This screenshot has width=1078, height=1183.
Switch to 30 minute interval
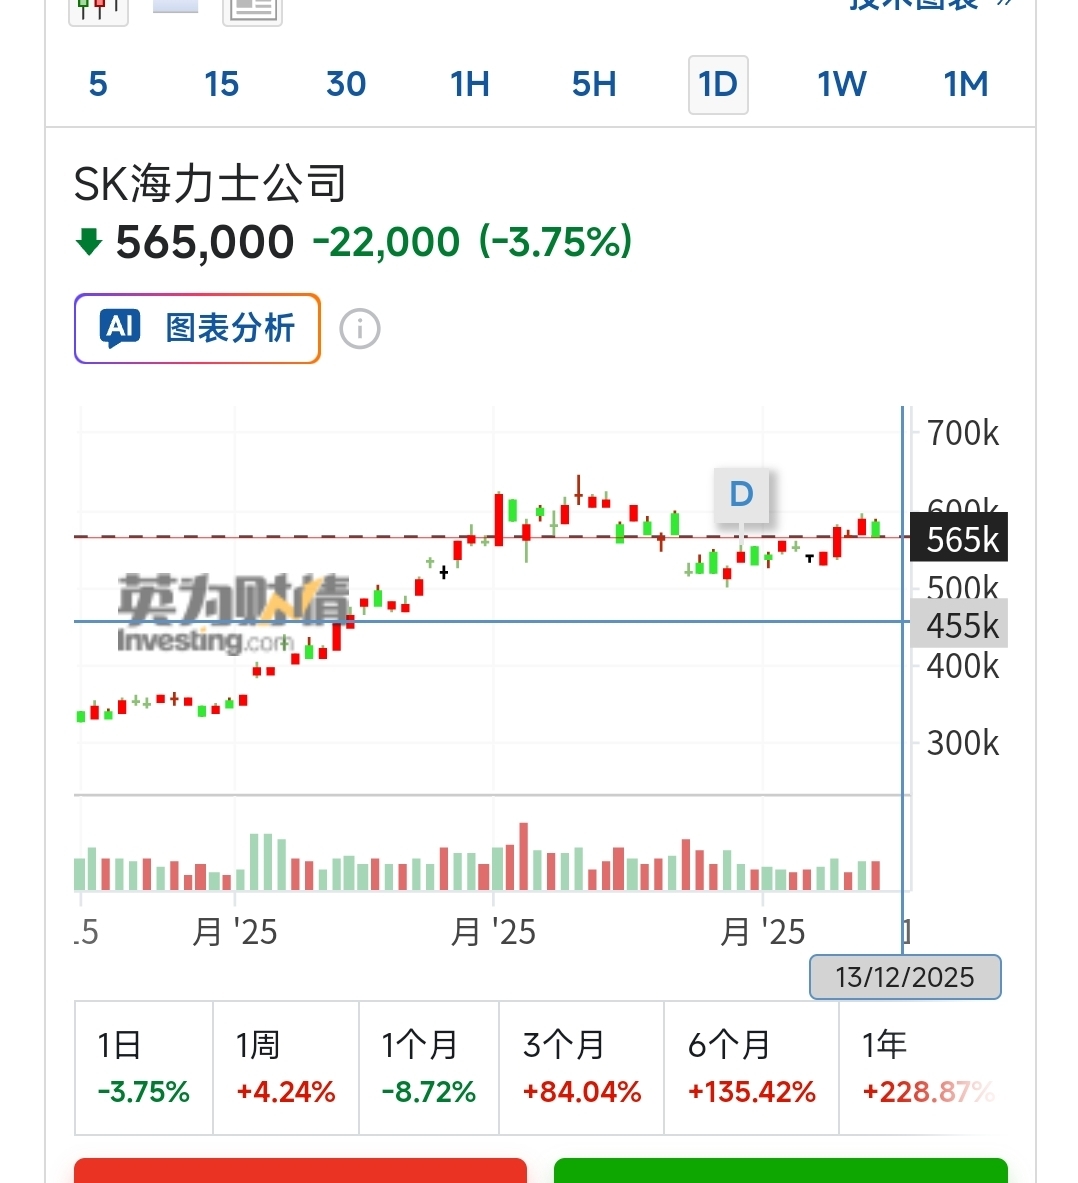[x=346, y=85]
